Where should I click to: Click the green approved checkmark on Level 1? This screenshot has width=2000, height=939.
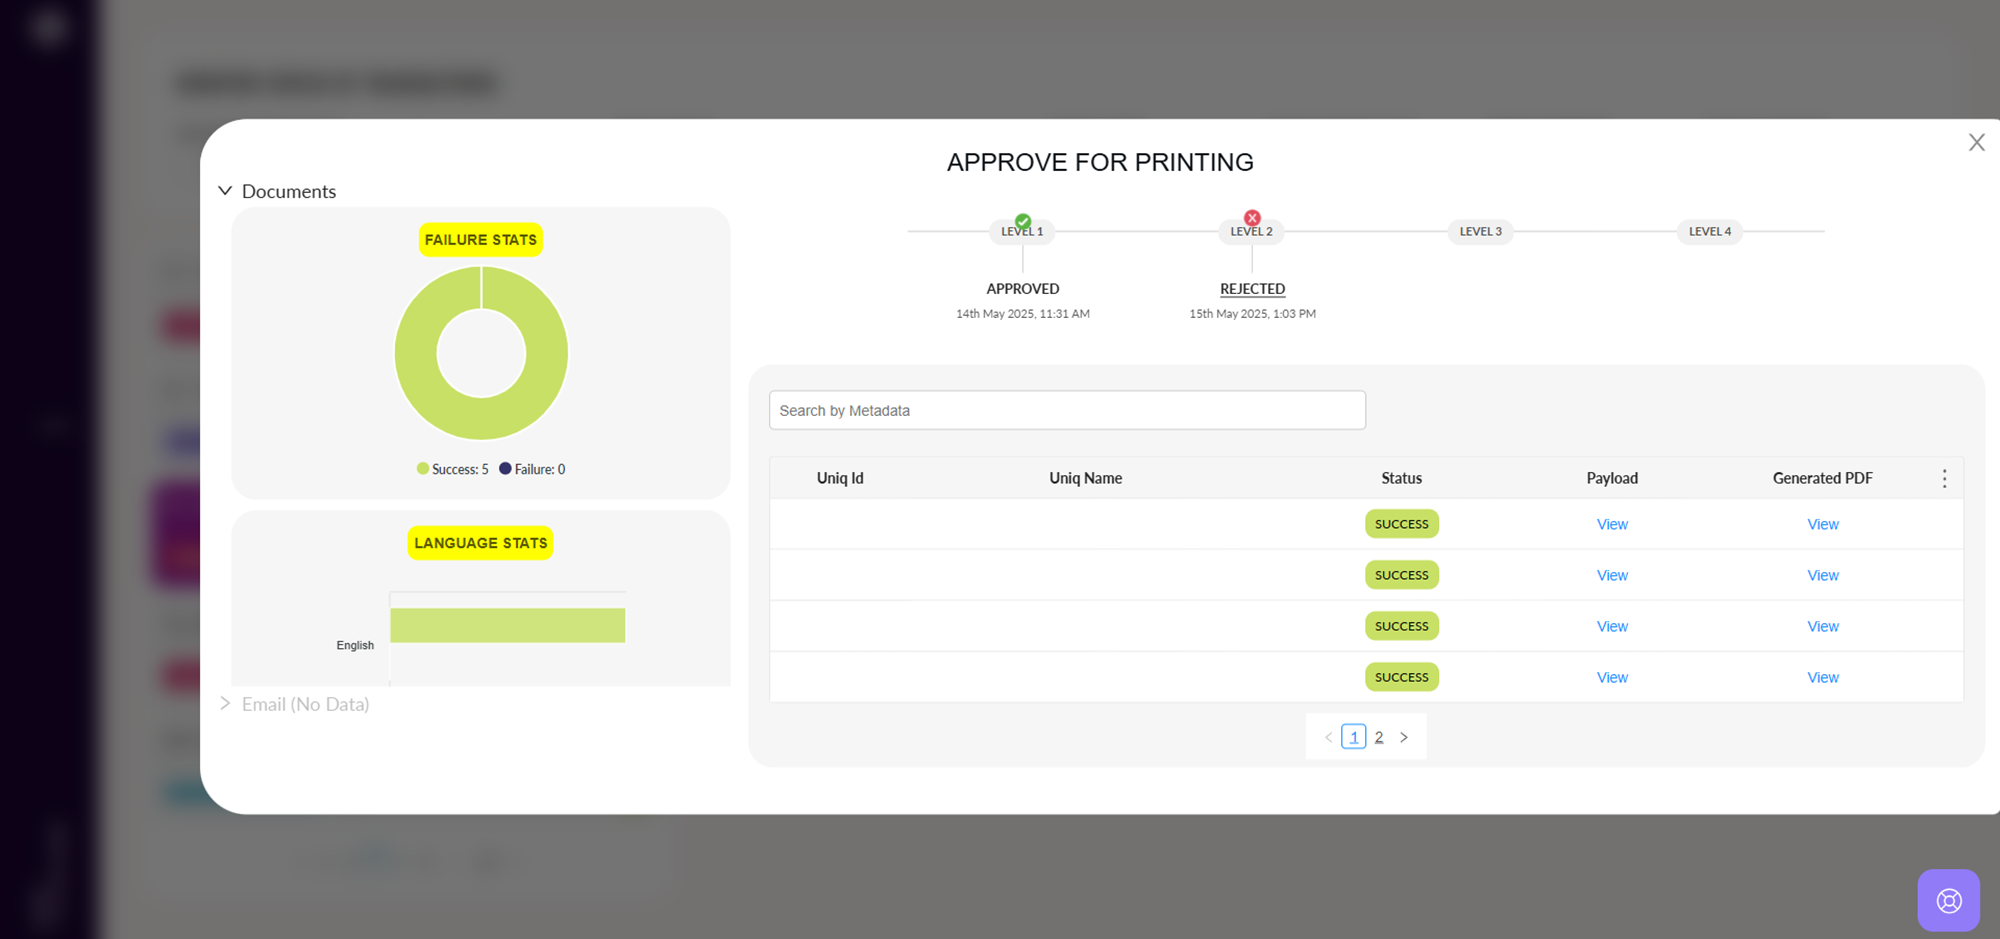pyautogui.click(x=1022, y=221)
